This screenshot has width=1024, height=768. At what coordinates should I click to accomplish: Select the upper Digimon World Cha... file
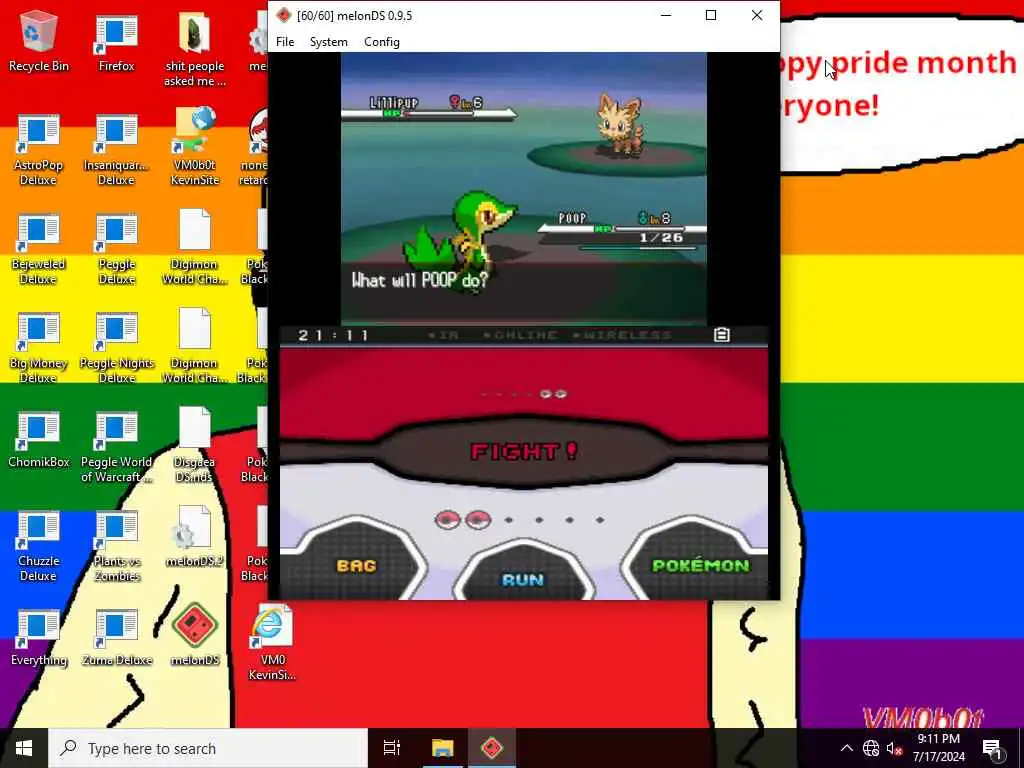[x=194, y=247]
